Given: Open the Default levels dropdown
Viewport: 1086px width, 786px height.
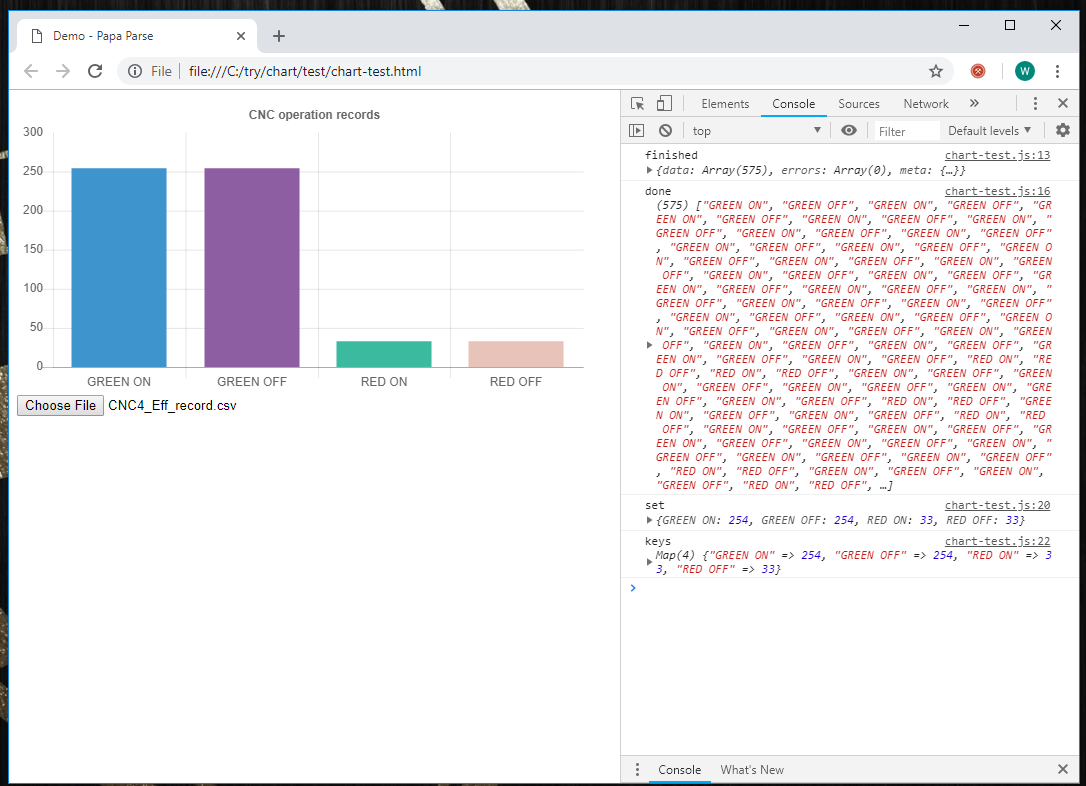Looking at the screenshot, I should pyautogui.click(x=989, y=131).
